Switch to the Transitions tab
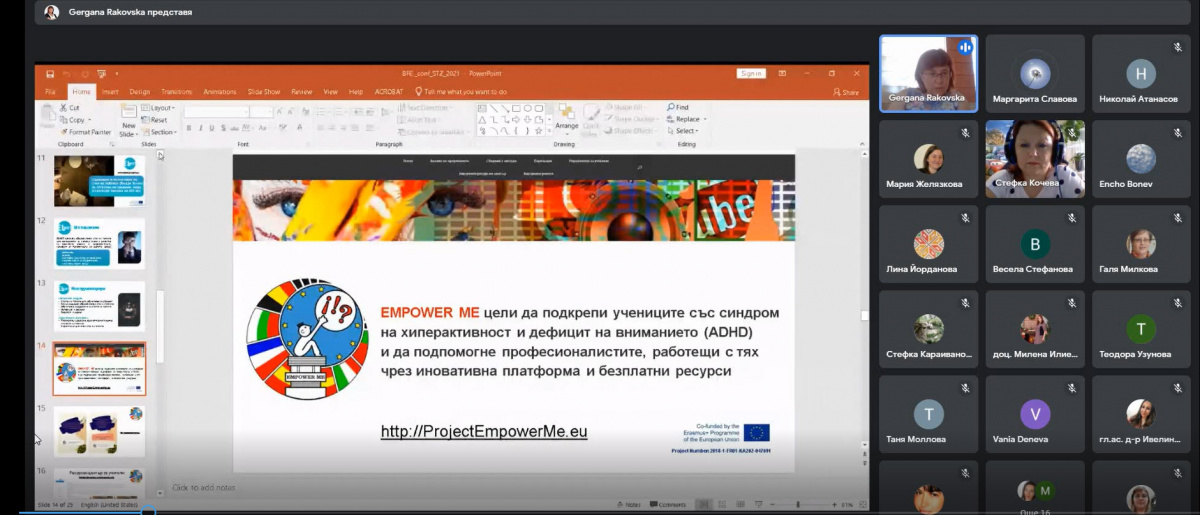1200x515 pixels. [x=176, y=92]
